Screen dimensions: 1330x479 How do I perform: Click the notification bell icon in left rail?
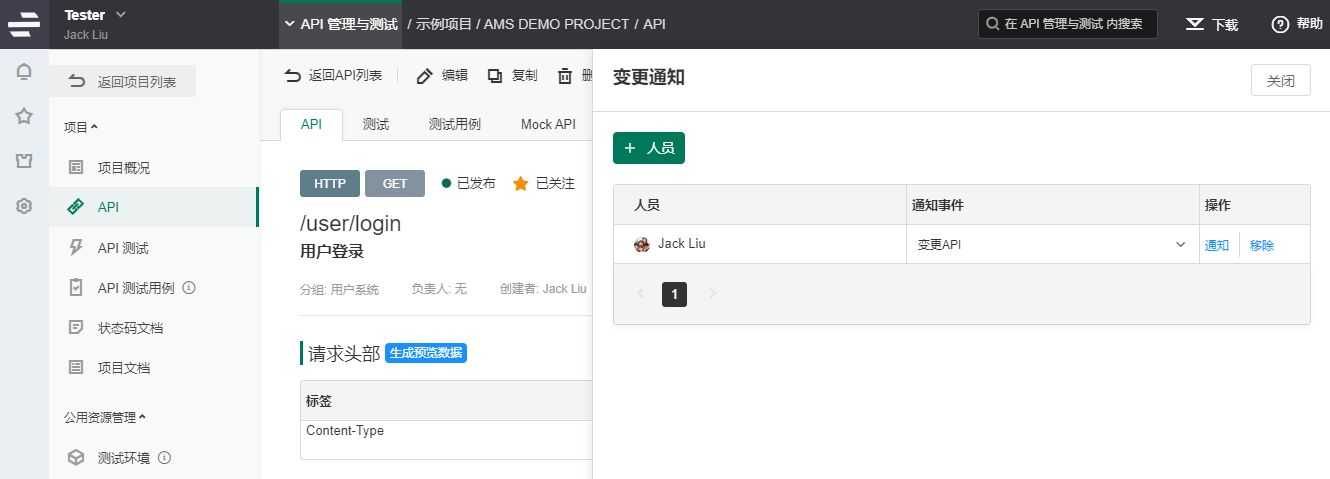pyautogui.click(x=24, y=72)
